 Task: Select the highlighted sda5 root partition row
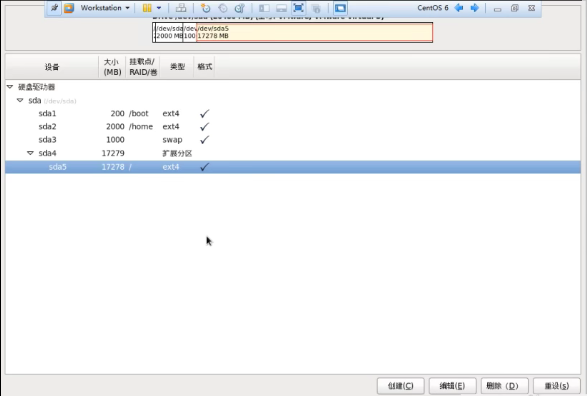point(293,167)
